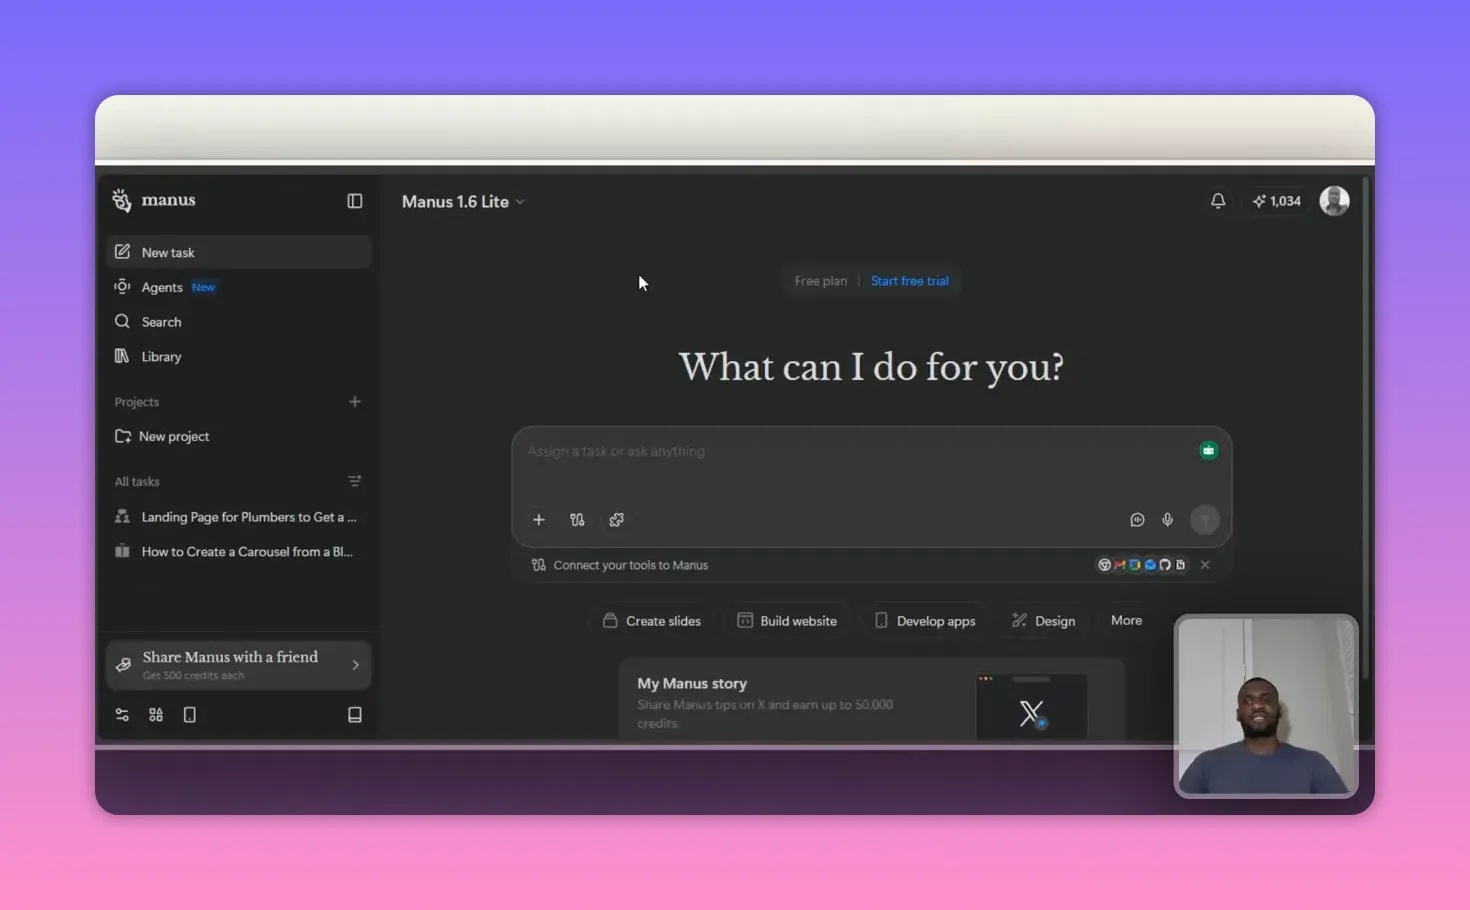This screenshot has height=910, width=1470.
Task: Open the apps grid icon at sidebar bottom
Action: (156, 715)
